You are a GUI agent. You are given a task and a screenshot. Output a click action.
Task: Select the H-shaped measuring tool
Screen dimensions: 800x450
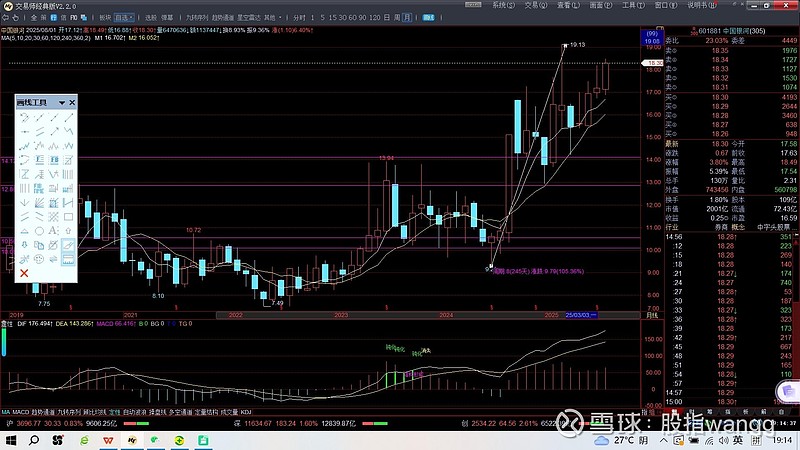click(68, 203)
